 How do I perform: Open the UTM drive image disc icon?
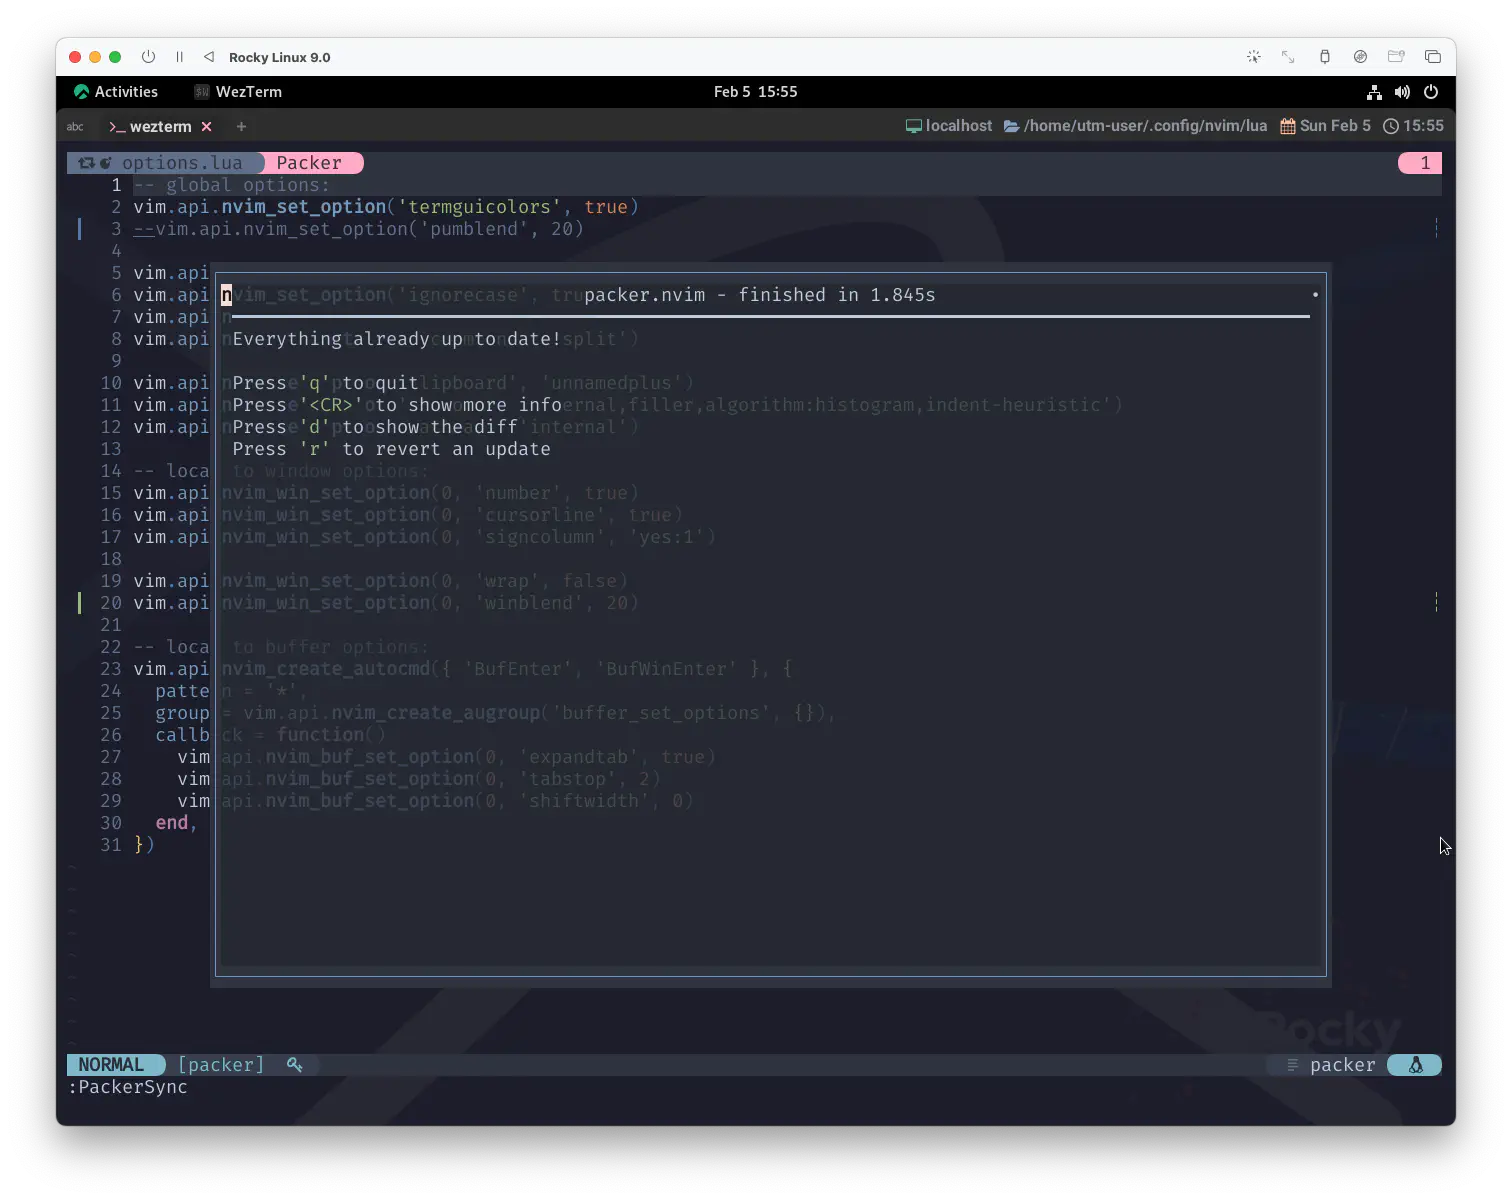click(x=1360, y=57)
